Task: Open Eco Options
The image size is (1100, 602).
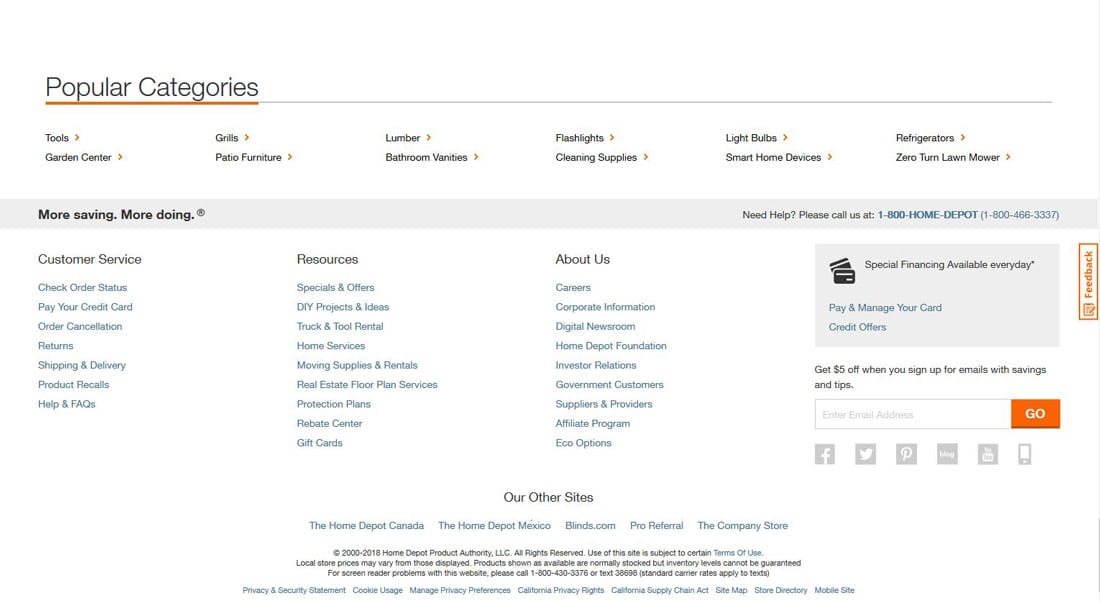Action: (x=584, y=443)
